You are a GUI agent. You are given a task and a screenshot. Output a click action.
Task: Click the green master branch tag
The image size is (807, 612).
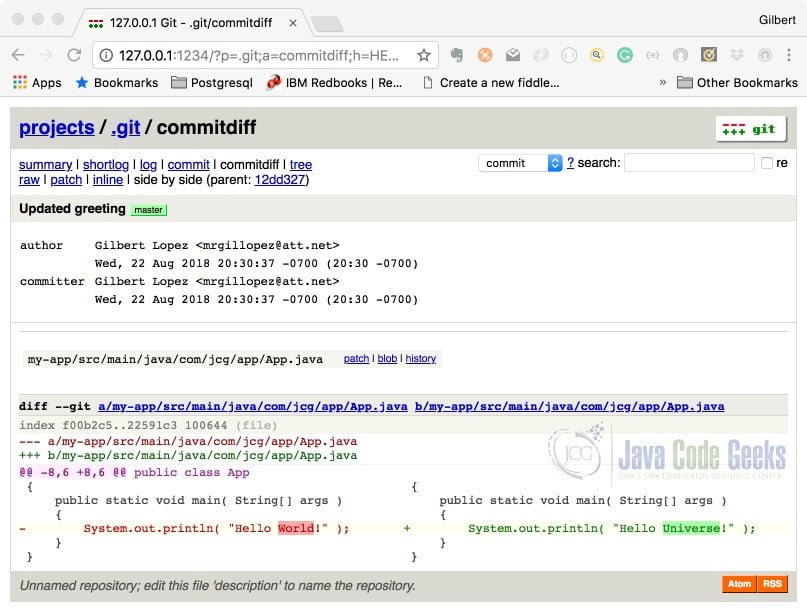148,210
